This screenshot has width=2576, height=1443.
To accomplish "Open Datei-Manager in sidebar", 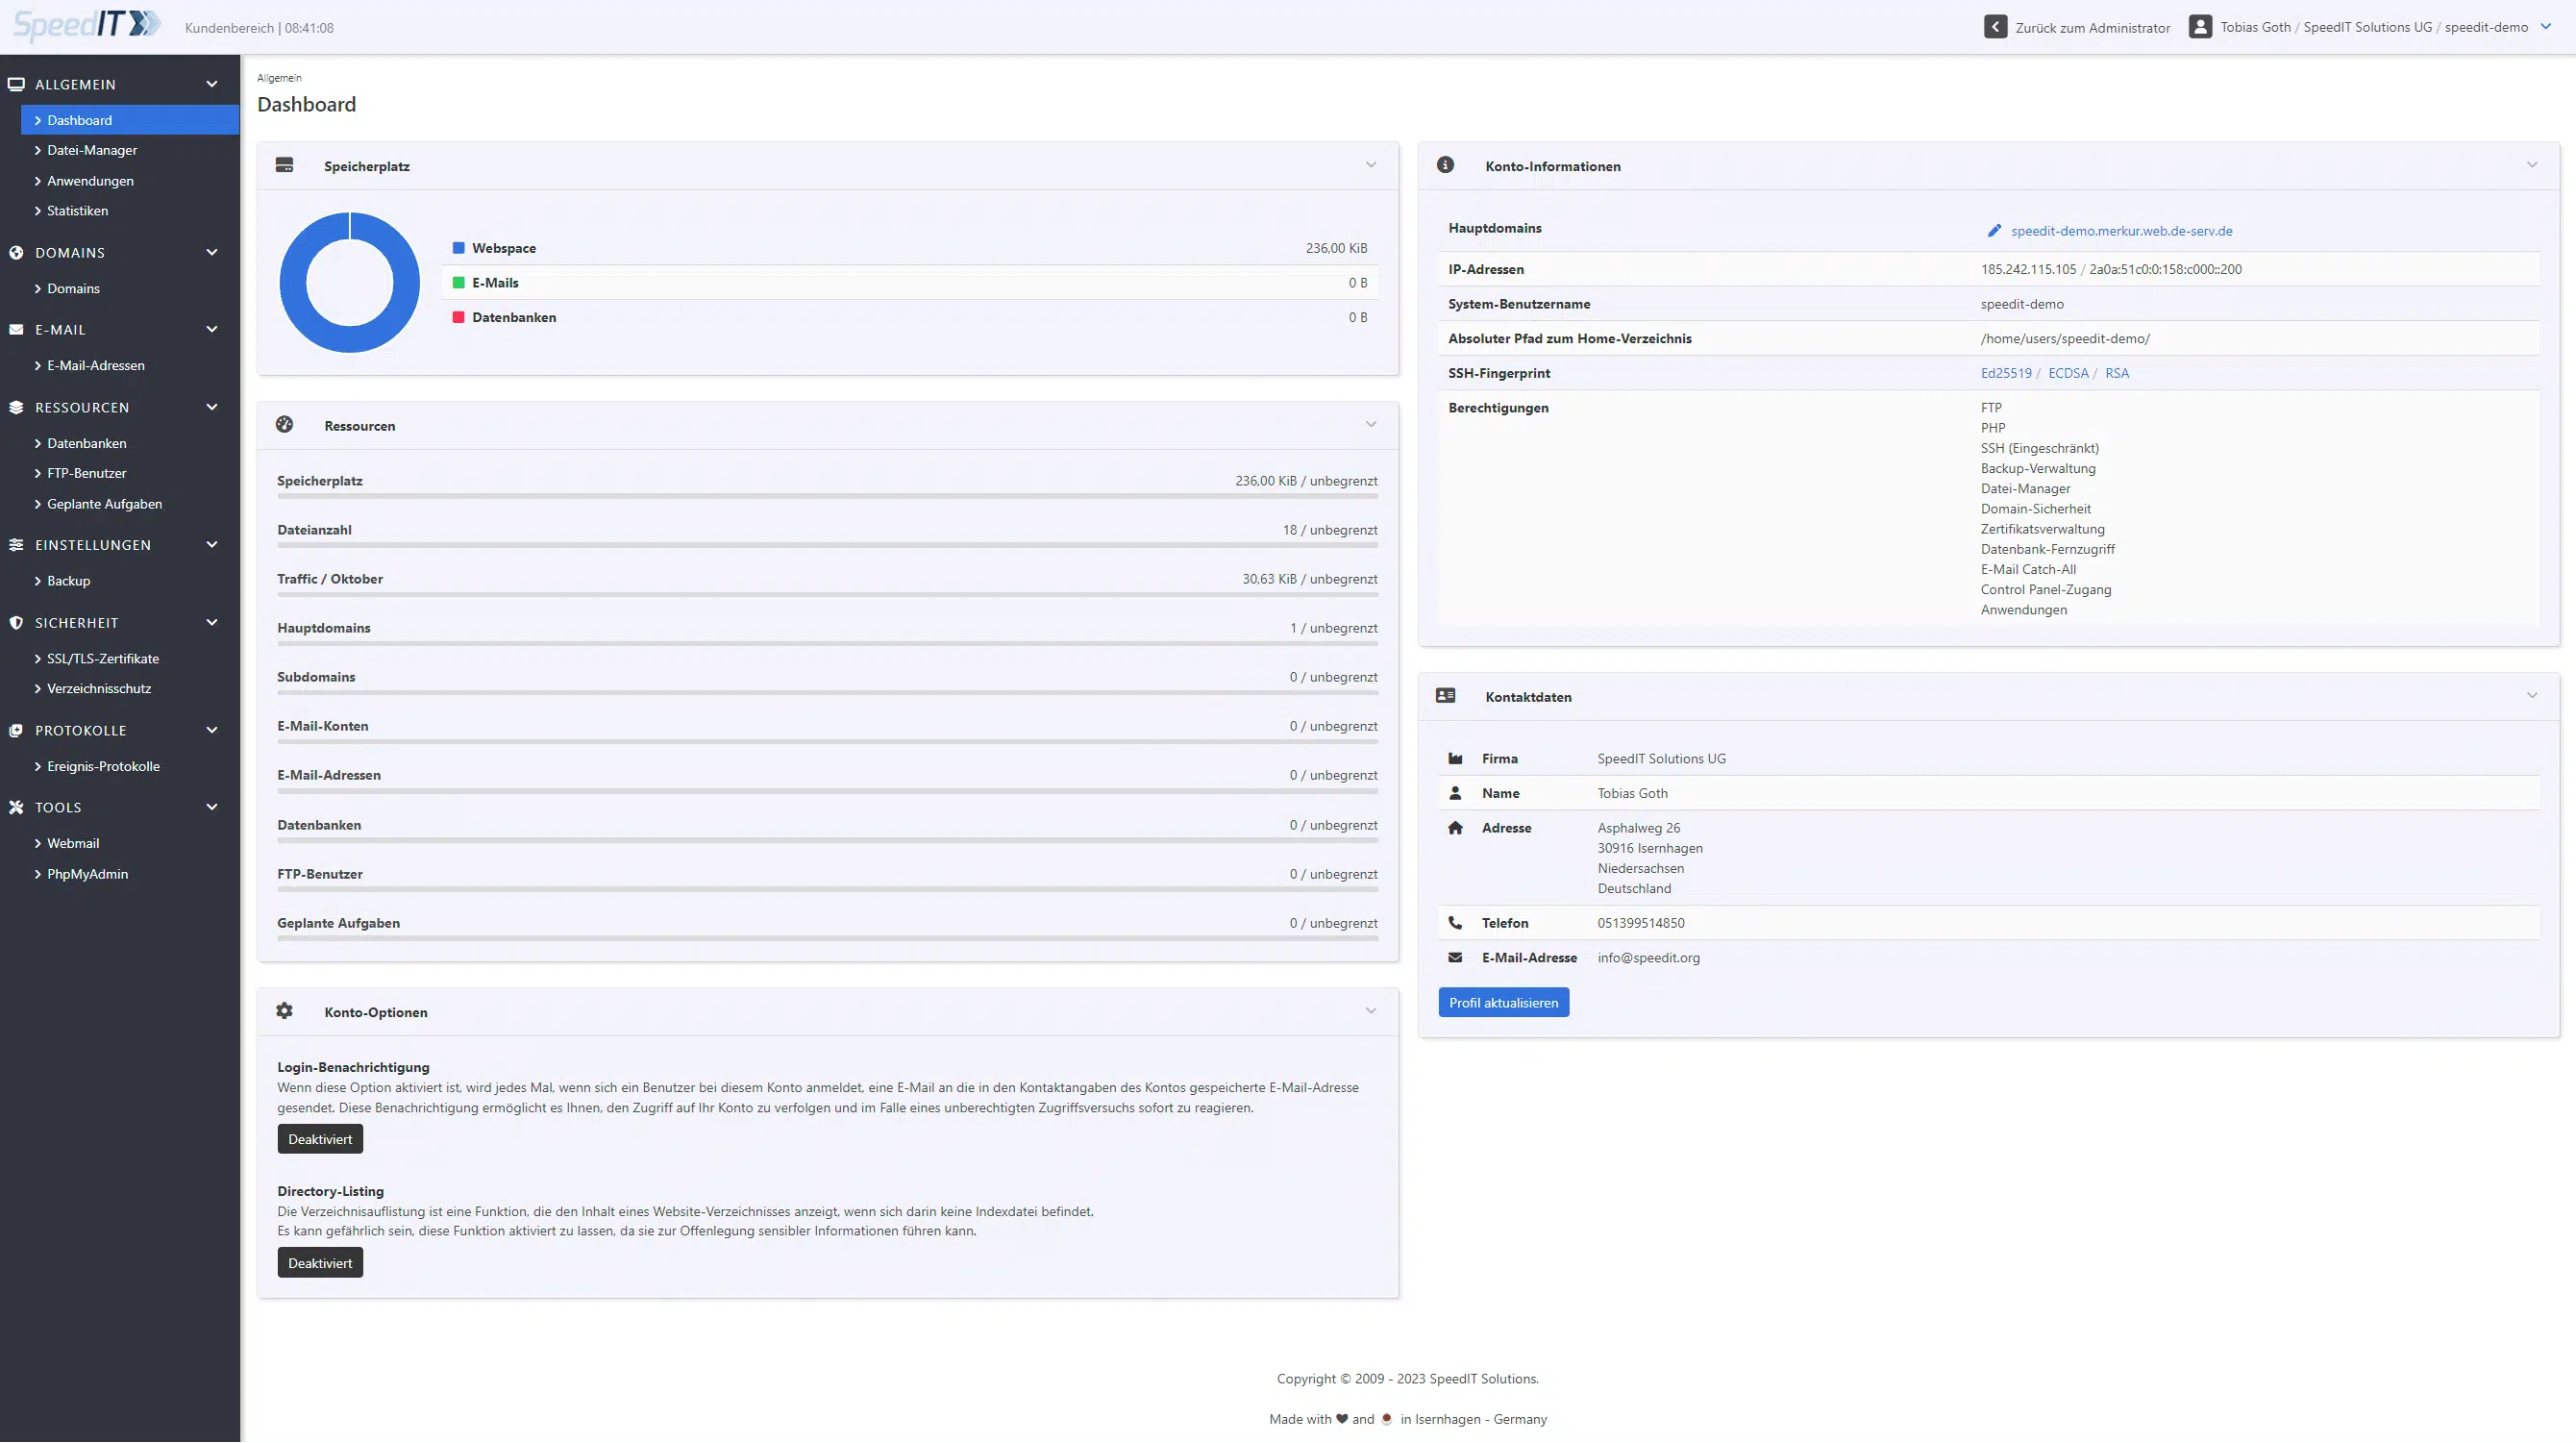I will (92, 150).
